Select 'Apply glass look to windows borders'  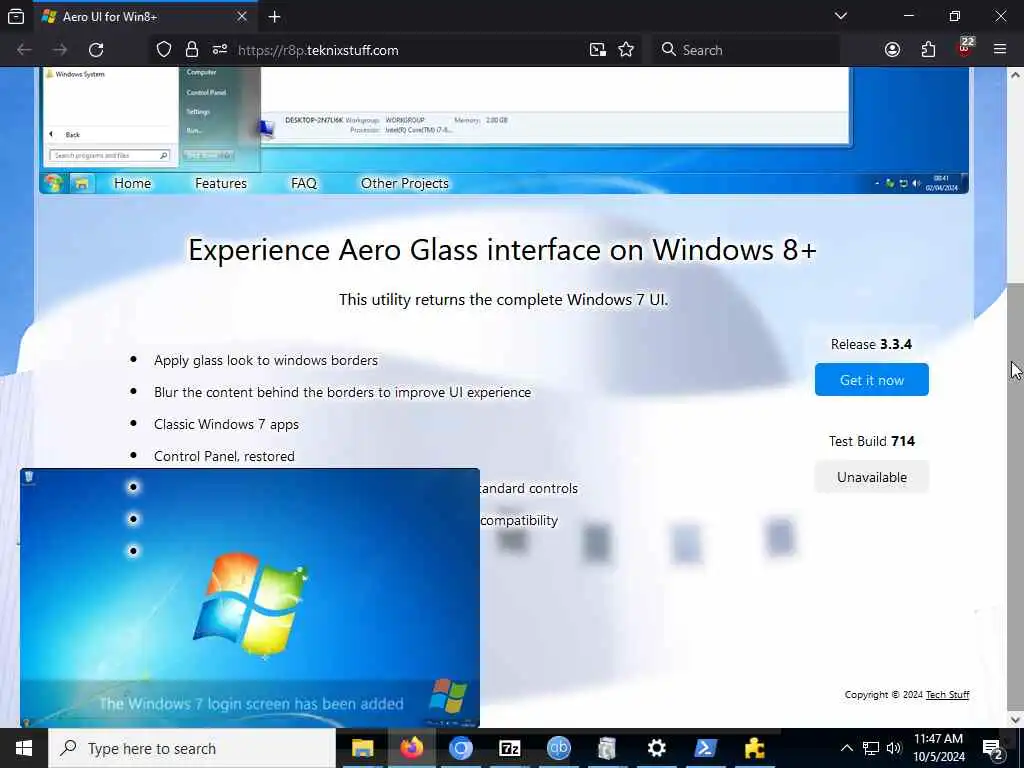pyautogui.click(x=266, y=360)
